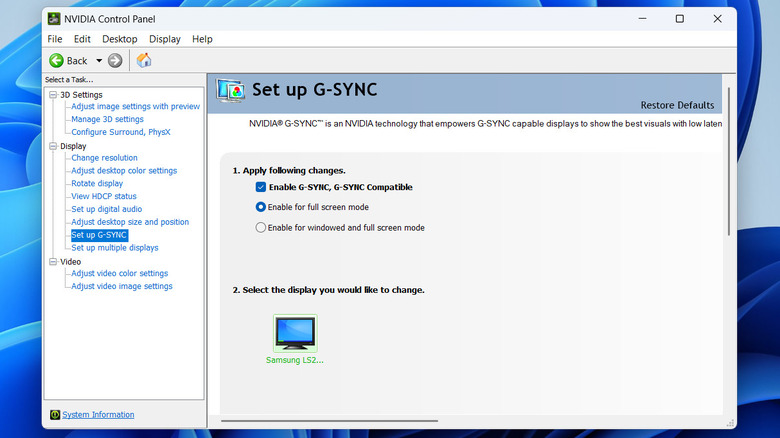Select the Samsung monitor display icon
Screen dimensions: 780x438
click(295, 333)
